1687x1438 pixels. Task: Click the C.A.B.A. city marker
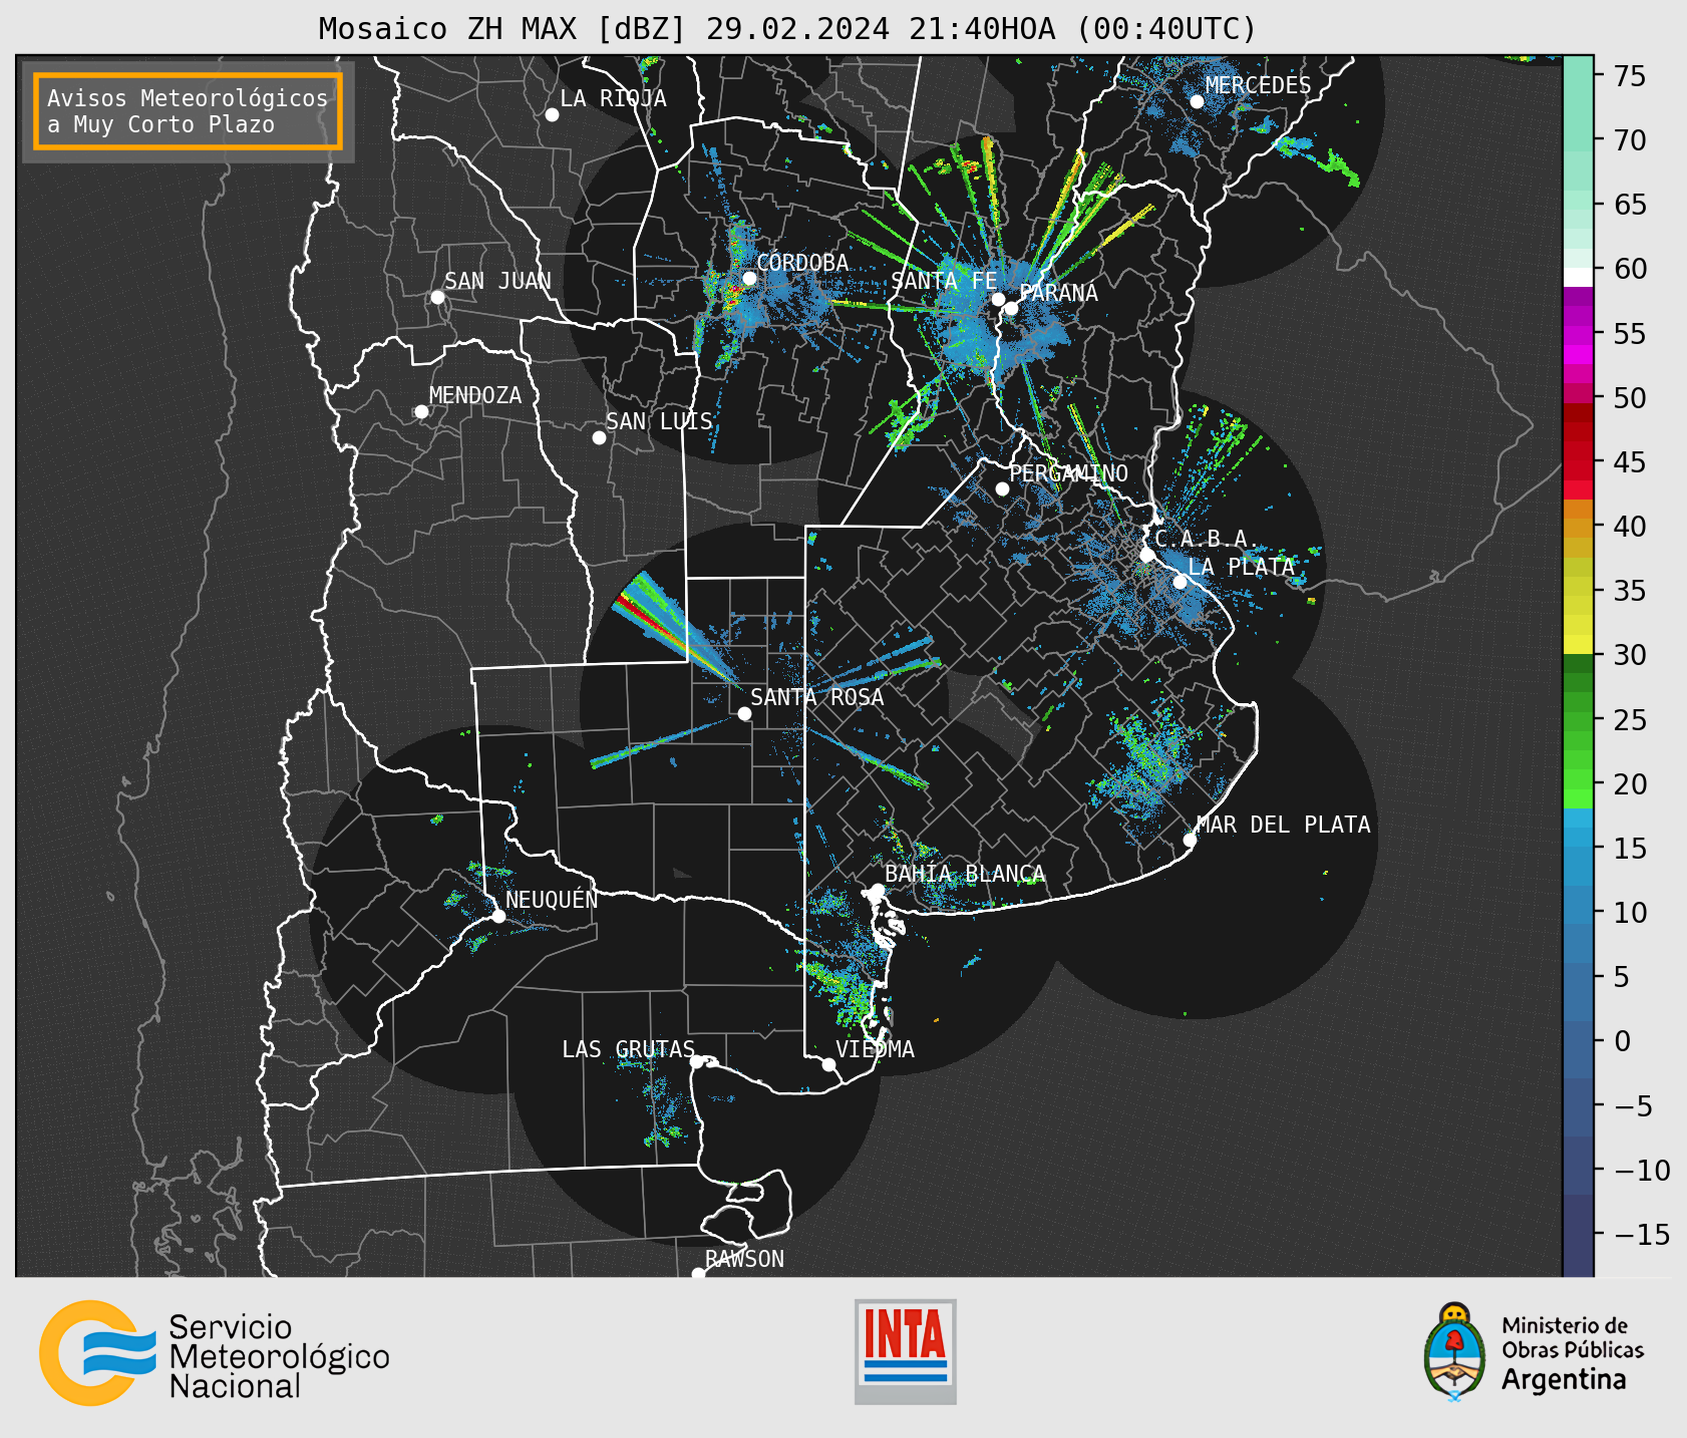click(1147, 555)
